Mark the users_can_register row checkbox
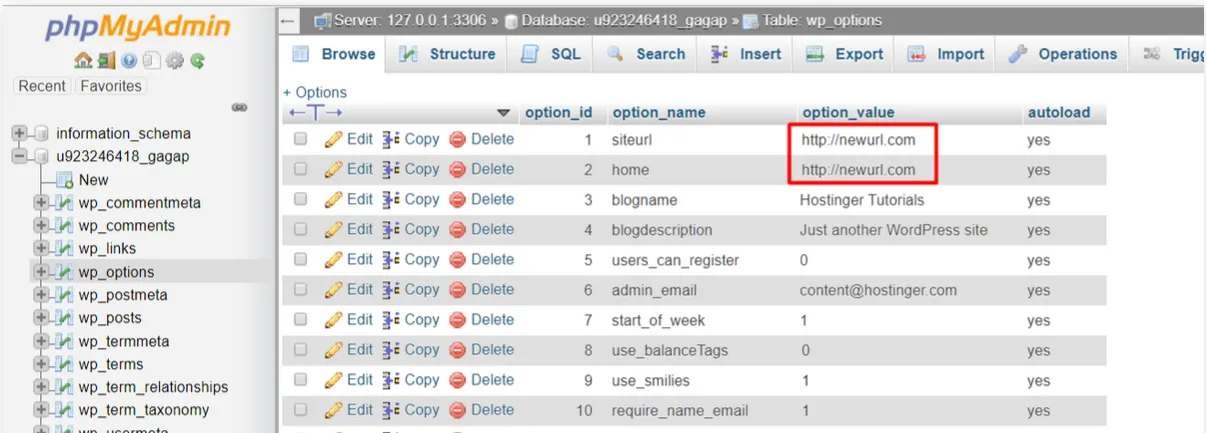Screen dimensions: 1206x433 point(300,260)
